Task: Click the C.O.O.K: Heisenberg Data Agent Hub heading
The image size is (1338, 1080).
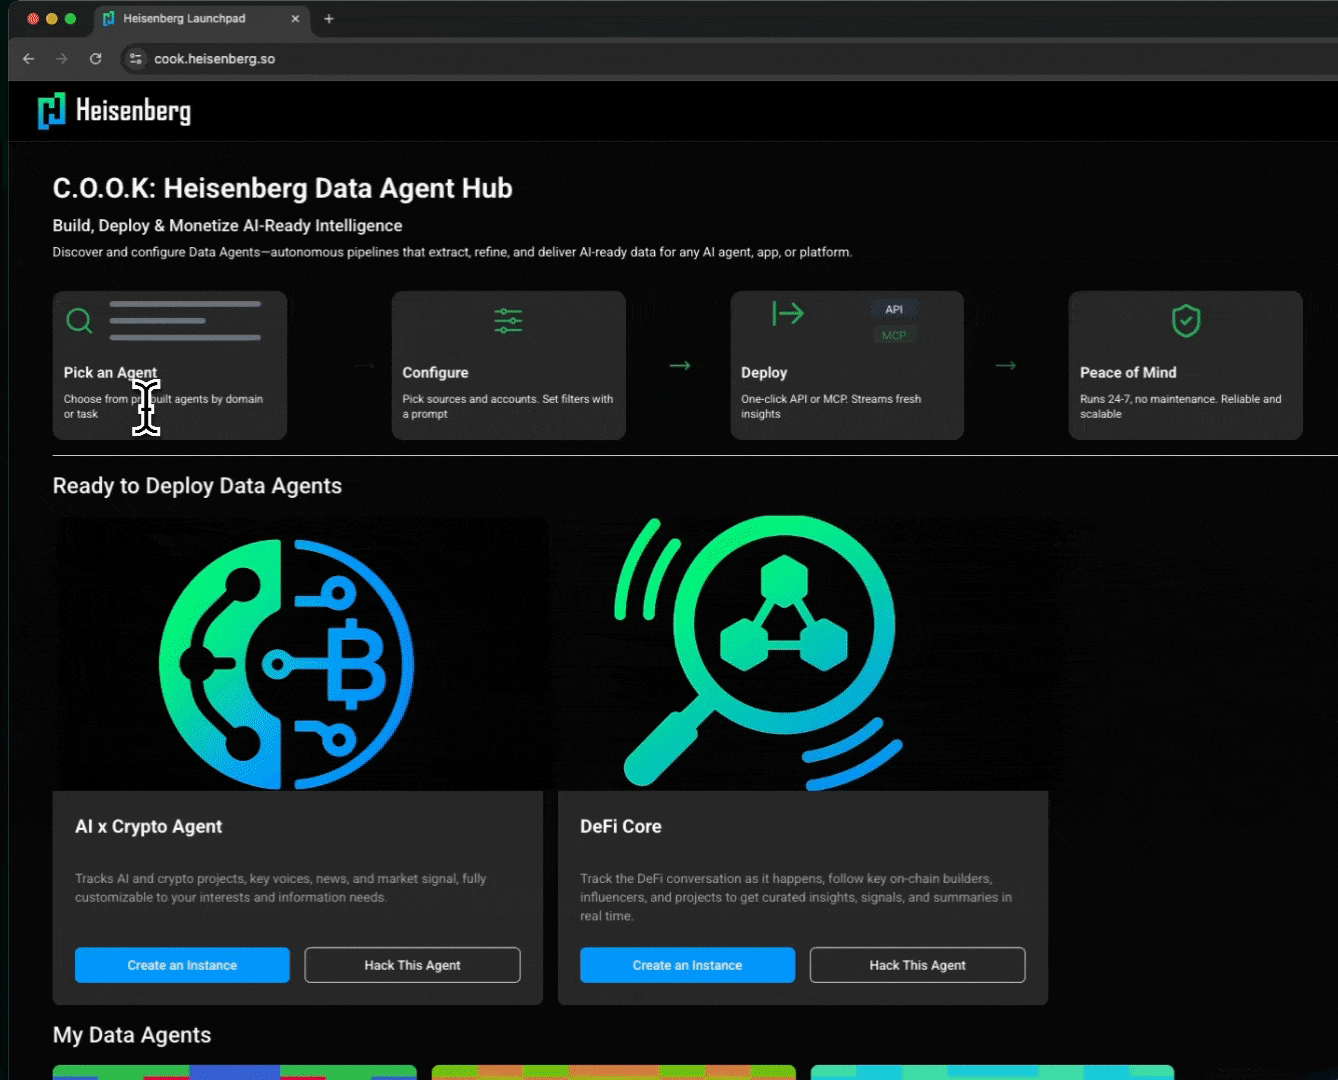Action: pyautogui.click(x=283, y=188)
